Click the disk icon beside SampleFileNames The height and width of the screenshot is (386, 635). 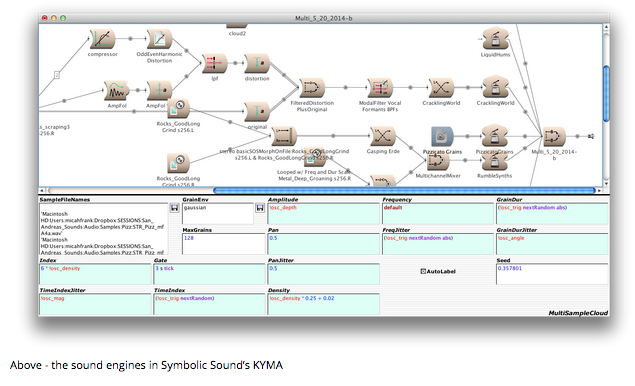point(175,208)
